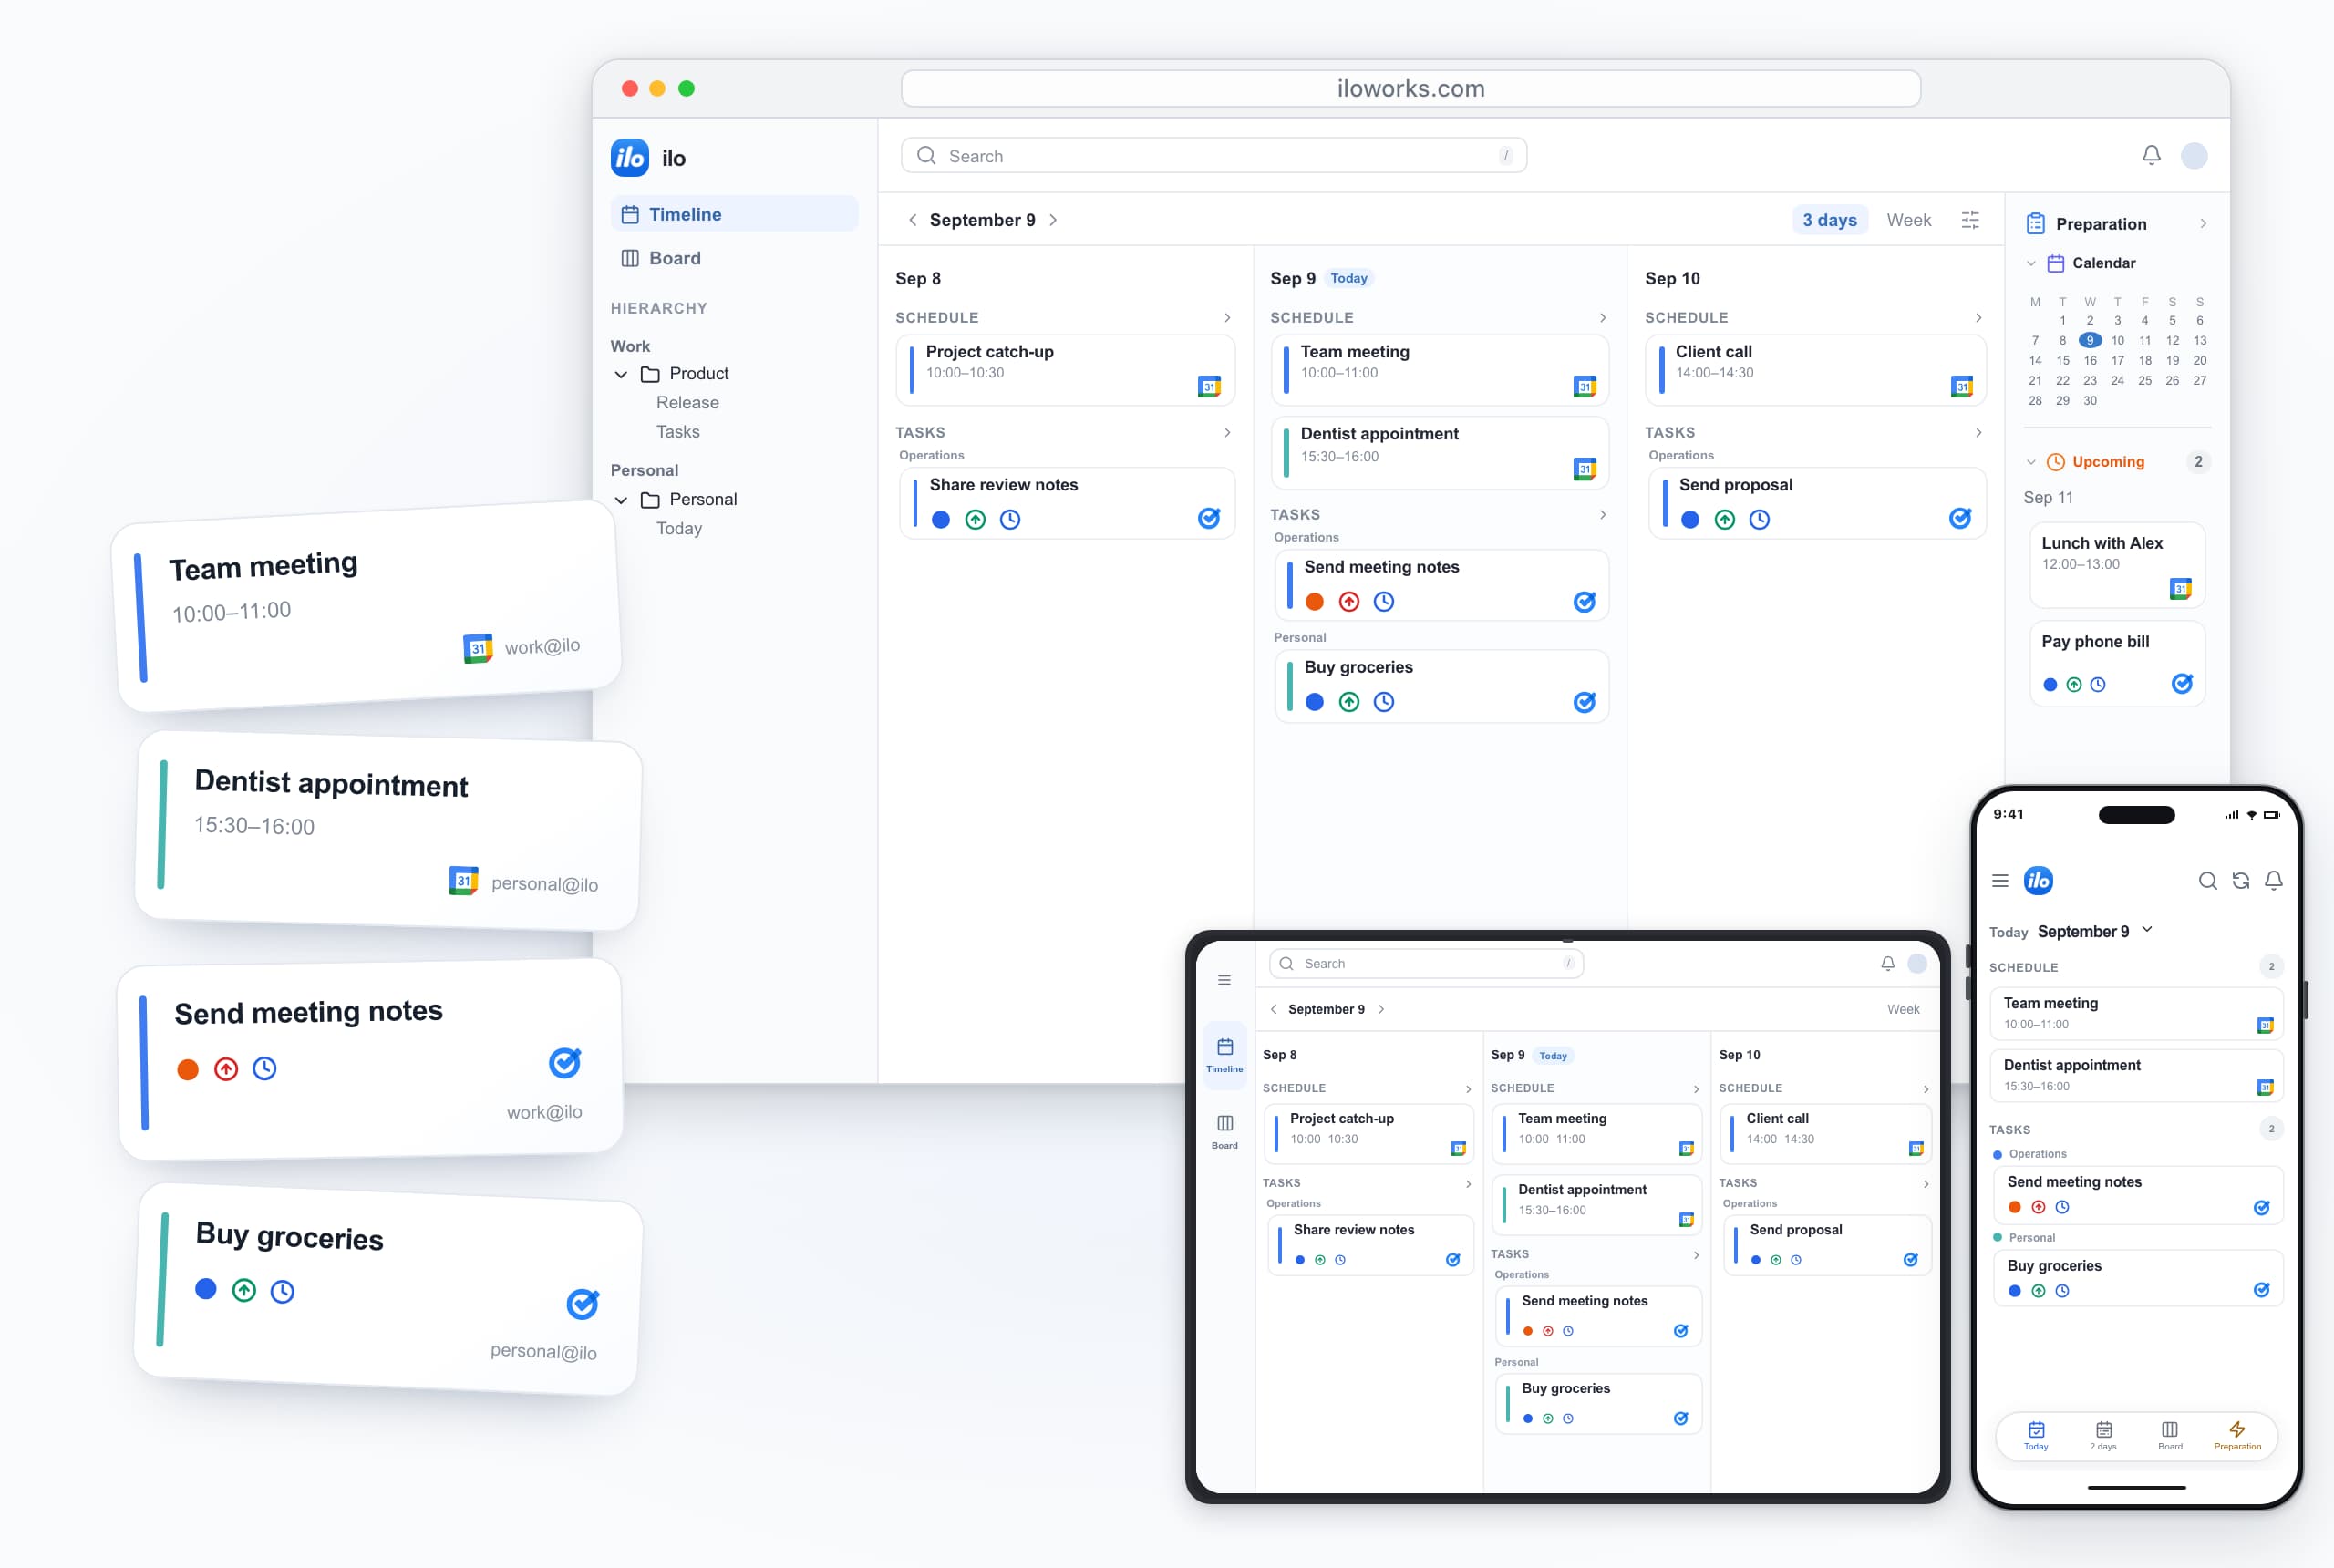This screenshot has width=2334, height=1568.
Task: Tap notification bell on the tablet
Action: (x=1888, y=964)
